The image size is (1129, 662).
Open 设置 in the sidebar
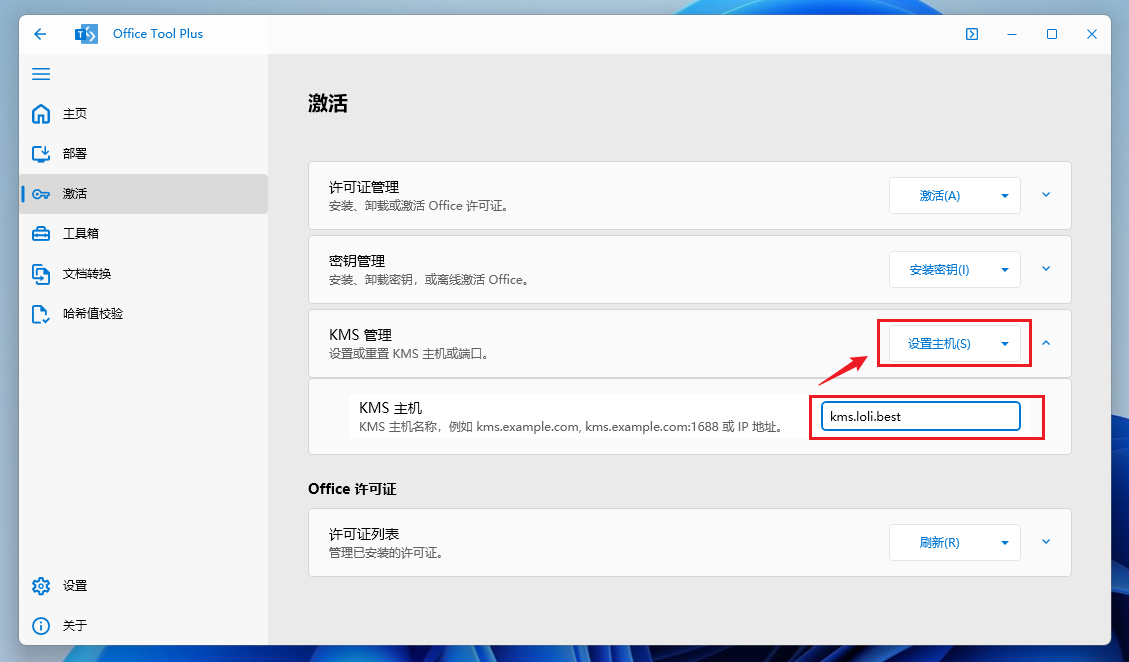(143, 586)
